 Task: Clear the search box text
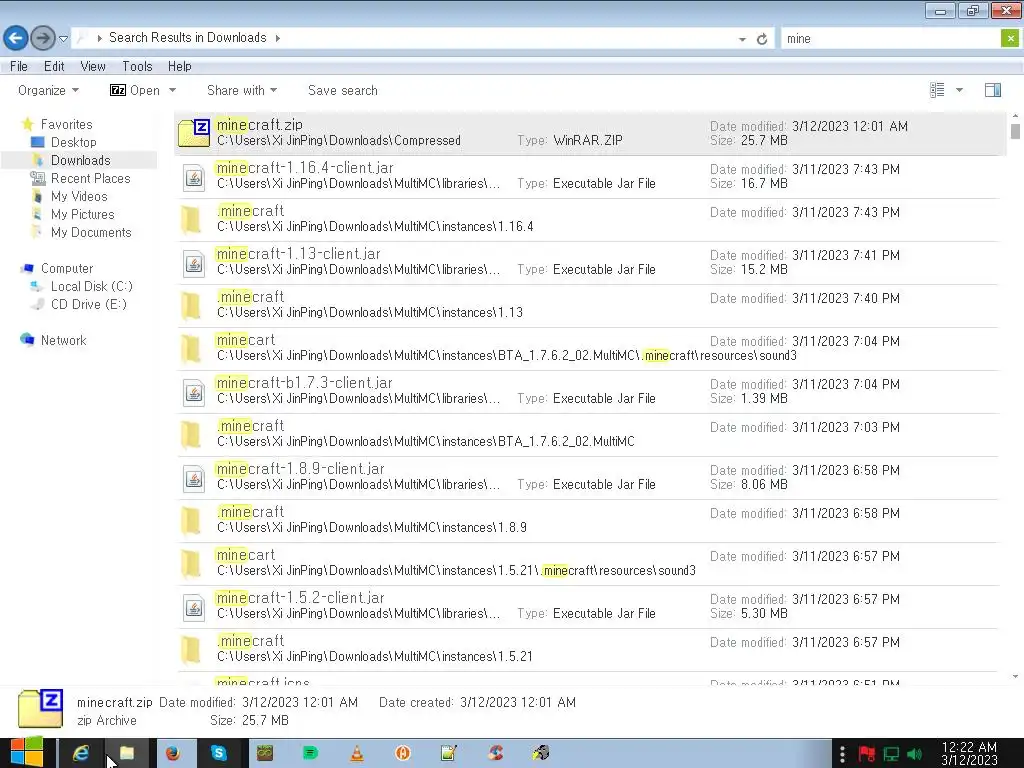(1010, 39)
